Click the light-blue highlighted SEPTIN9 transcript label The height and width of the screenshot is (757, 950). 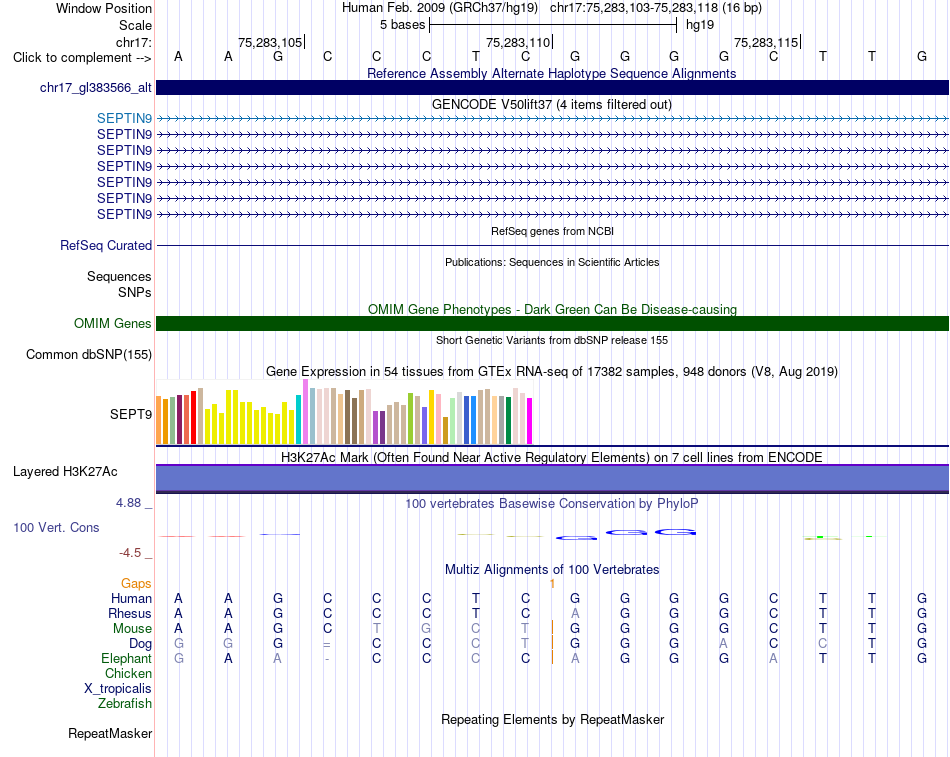[x=124, y=118]
